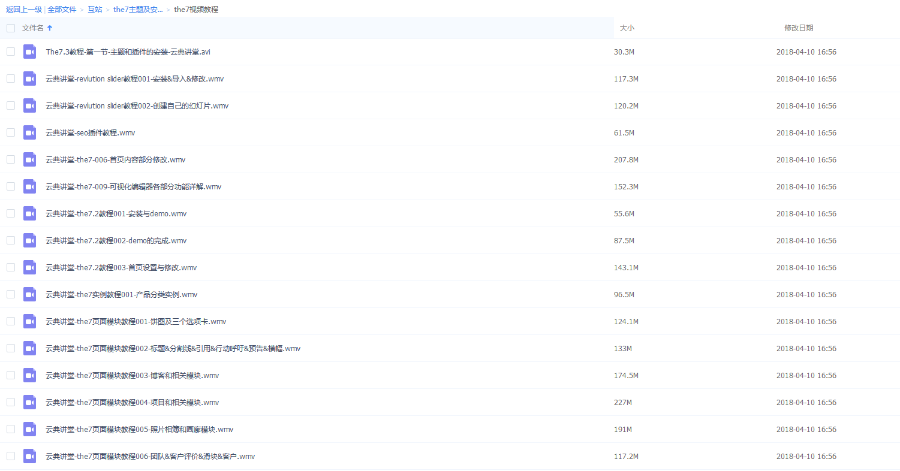Image resolution: width=900 pixels, height=471 pixels.
Task: Select the checkbox of the seo .wmv file
Action: [10, 133]
